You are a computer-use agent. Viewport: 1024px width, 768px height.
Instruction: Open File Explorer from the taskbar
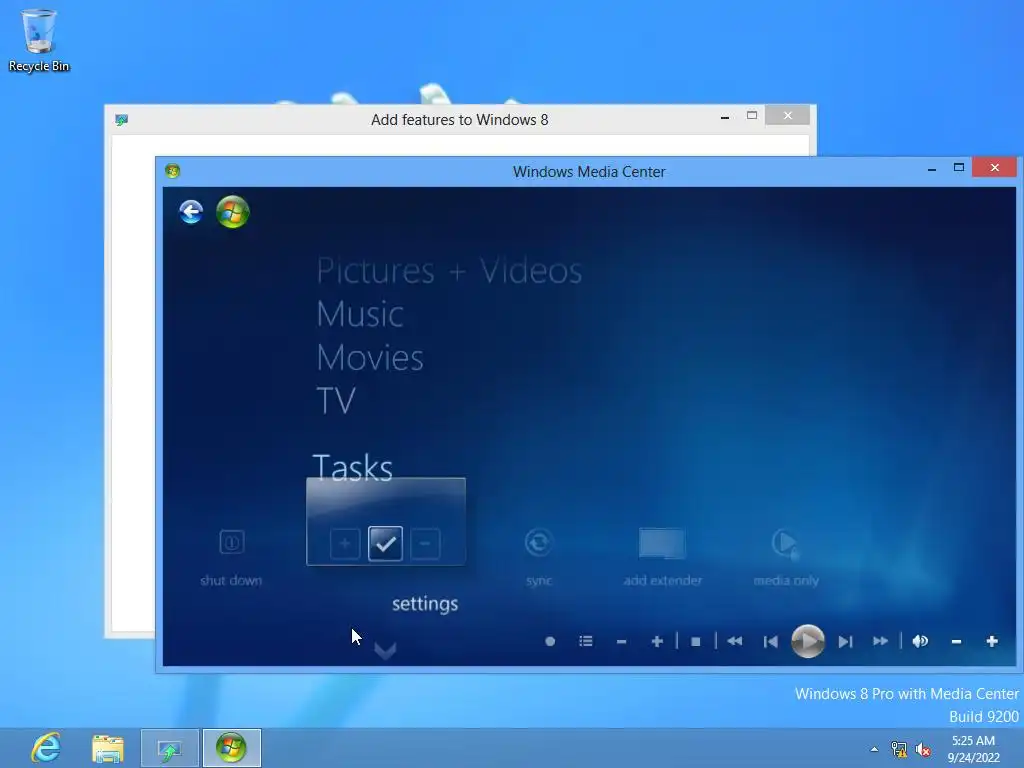click(108, 748)
